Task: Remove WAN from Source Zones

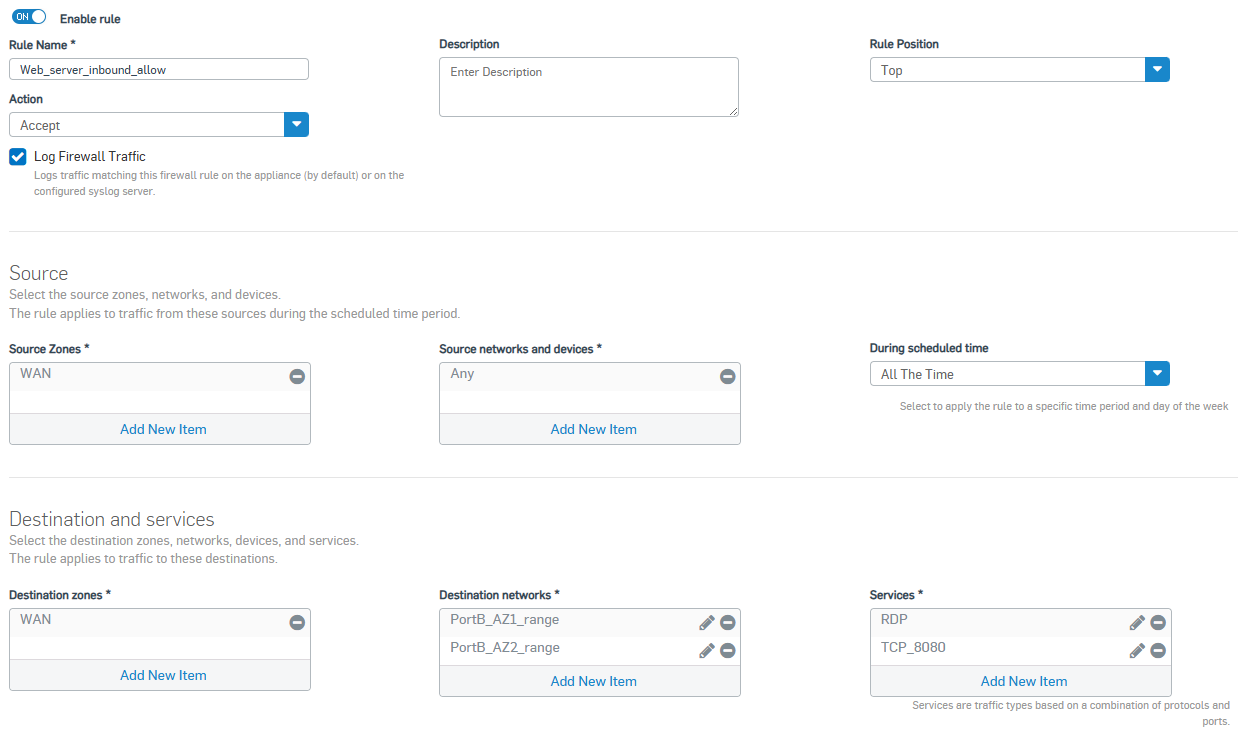Action: point(297,376)
